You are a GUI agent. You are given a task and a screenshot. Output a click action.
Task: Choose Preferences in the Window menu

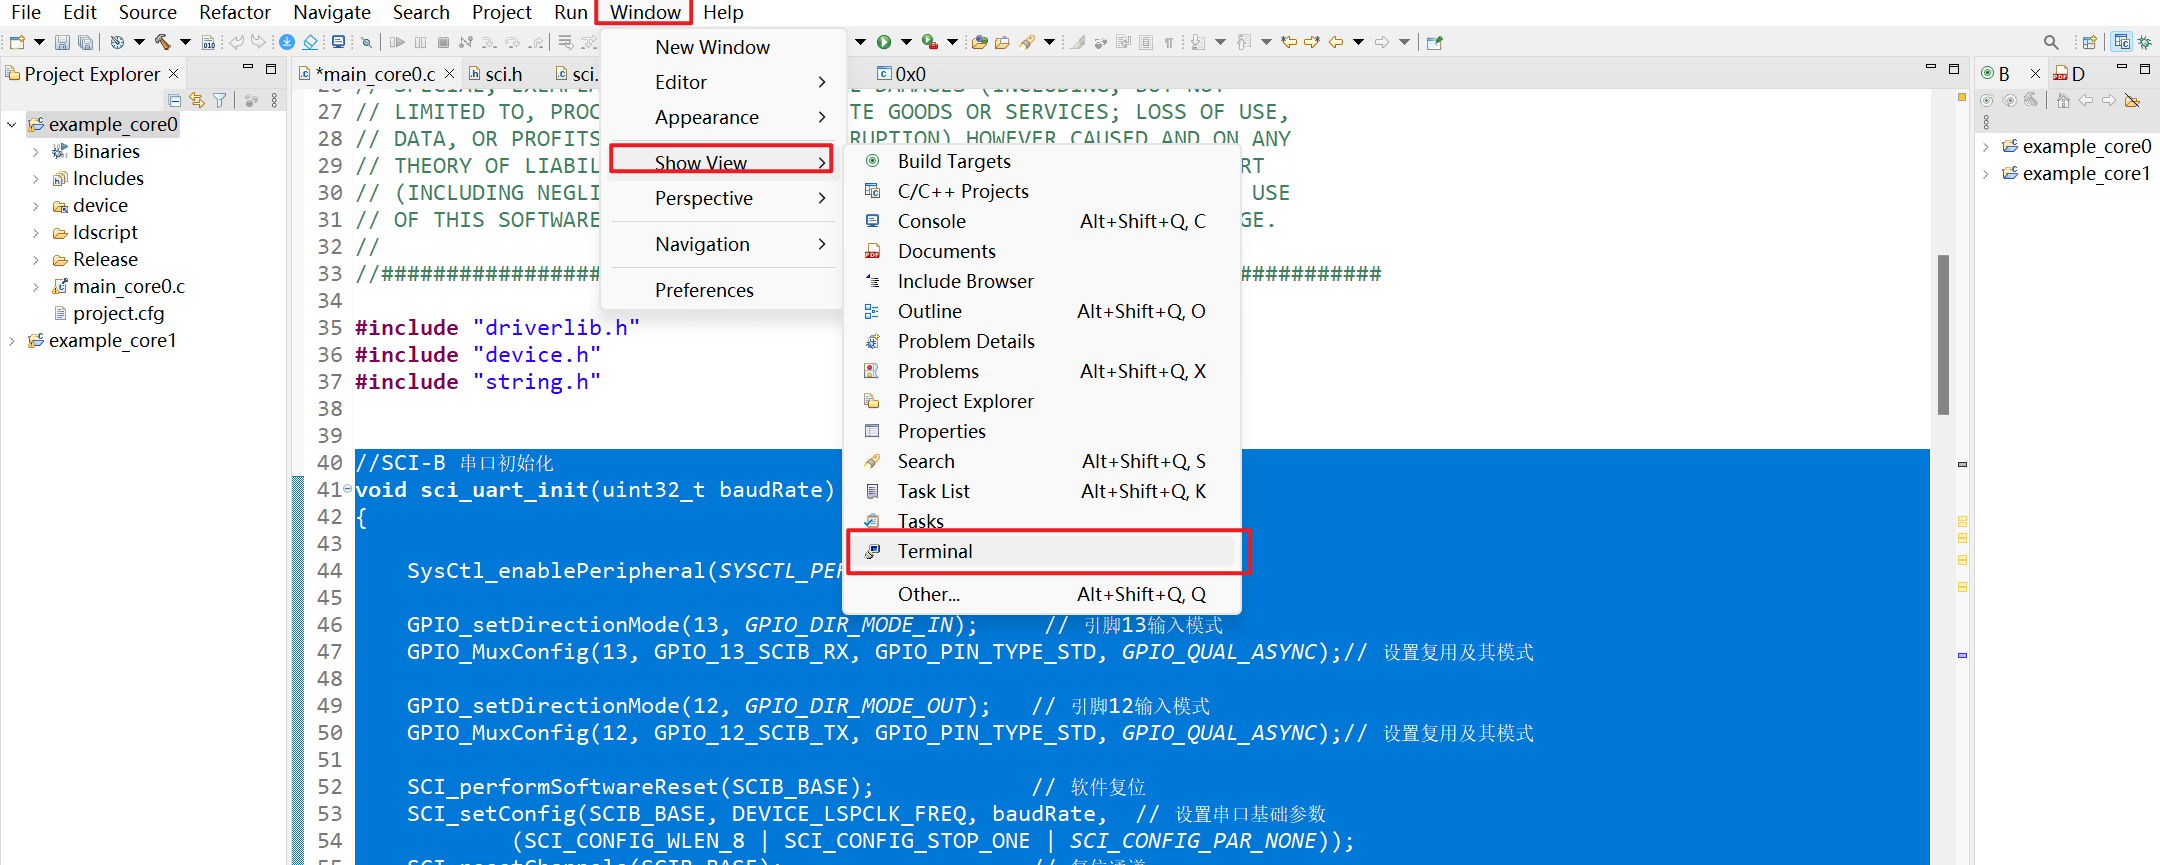(722, 290)
